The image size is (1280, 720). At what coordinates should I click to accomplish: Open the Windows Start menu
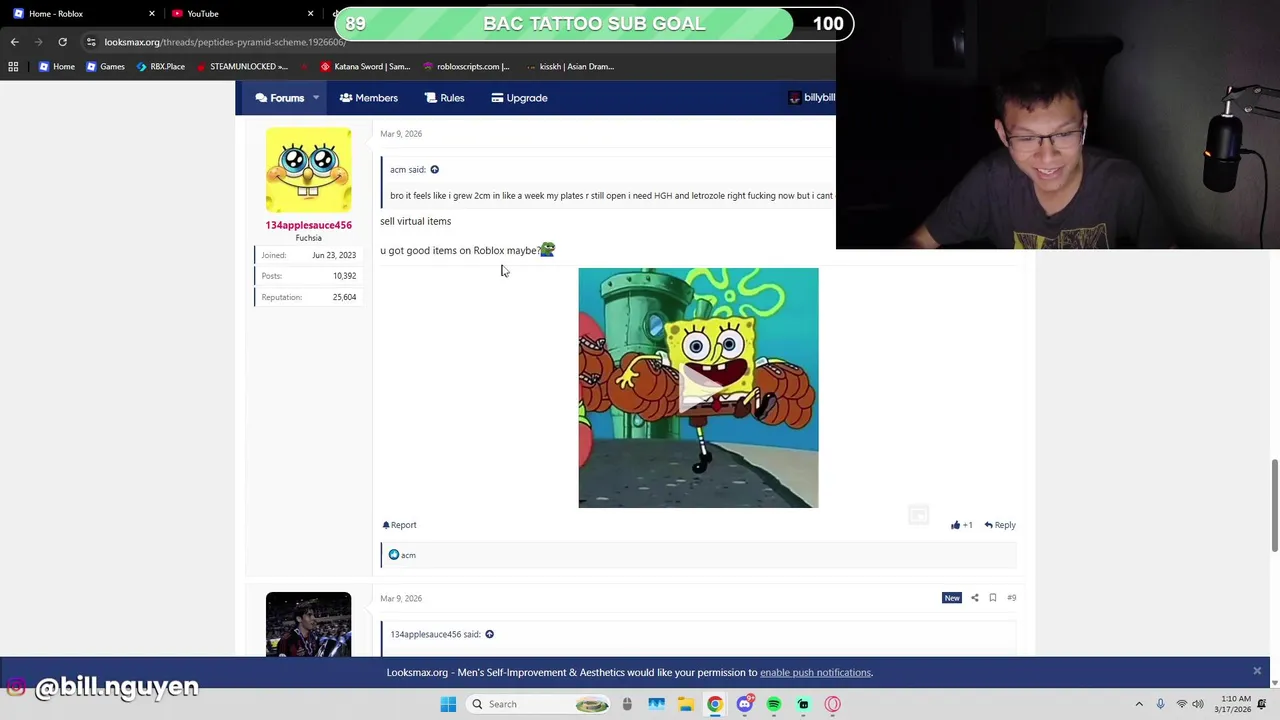pyautogui.click(x=448, y=704)
